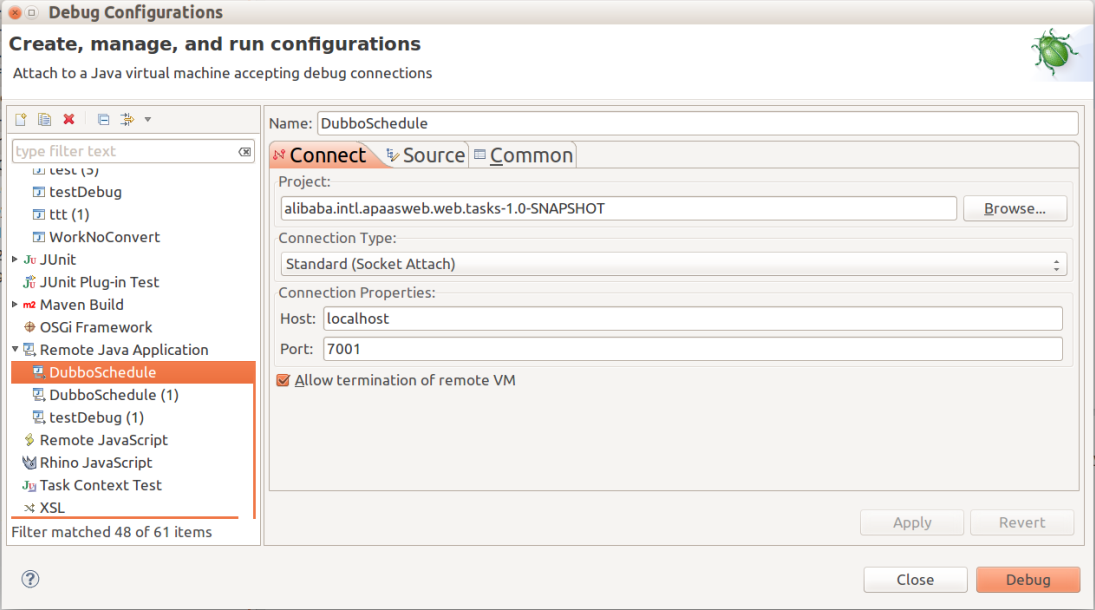Viewport: 1095px width, 610px height.
Task: Toggle Allow termination of remote VM
Action: 283,380
